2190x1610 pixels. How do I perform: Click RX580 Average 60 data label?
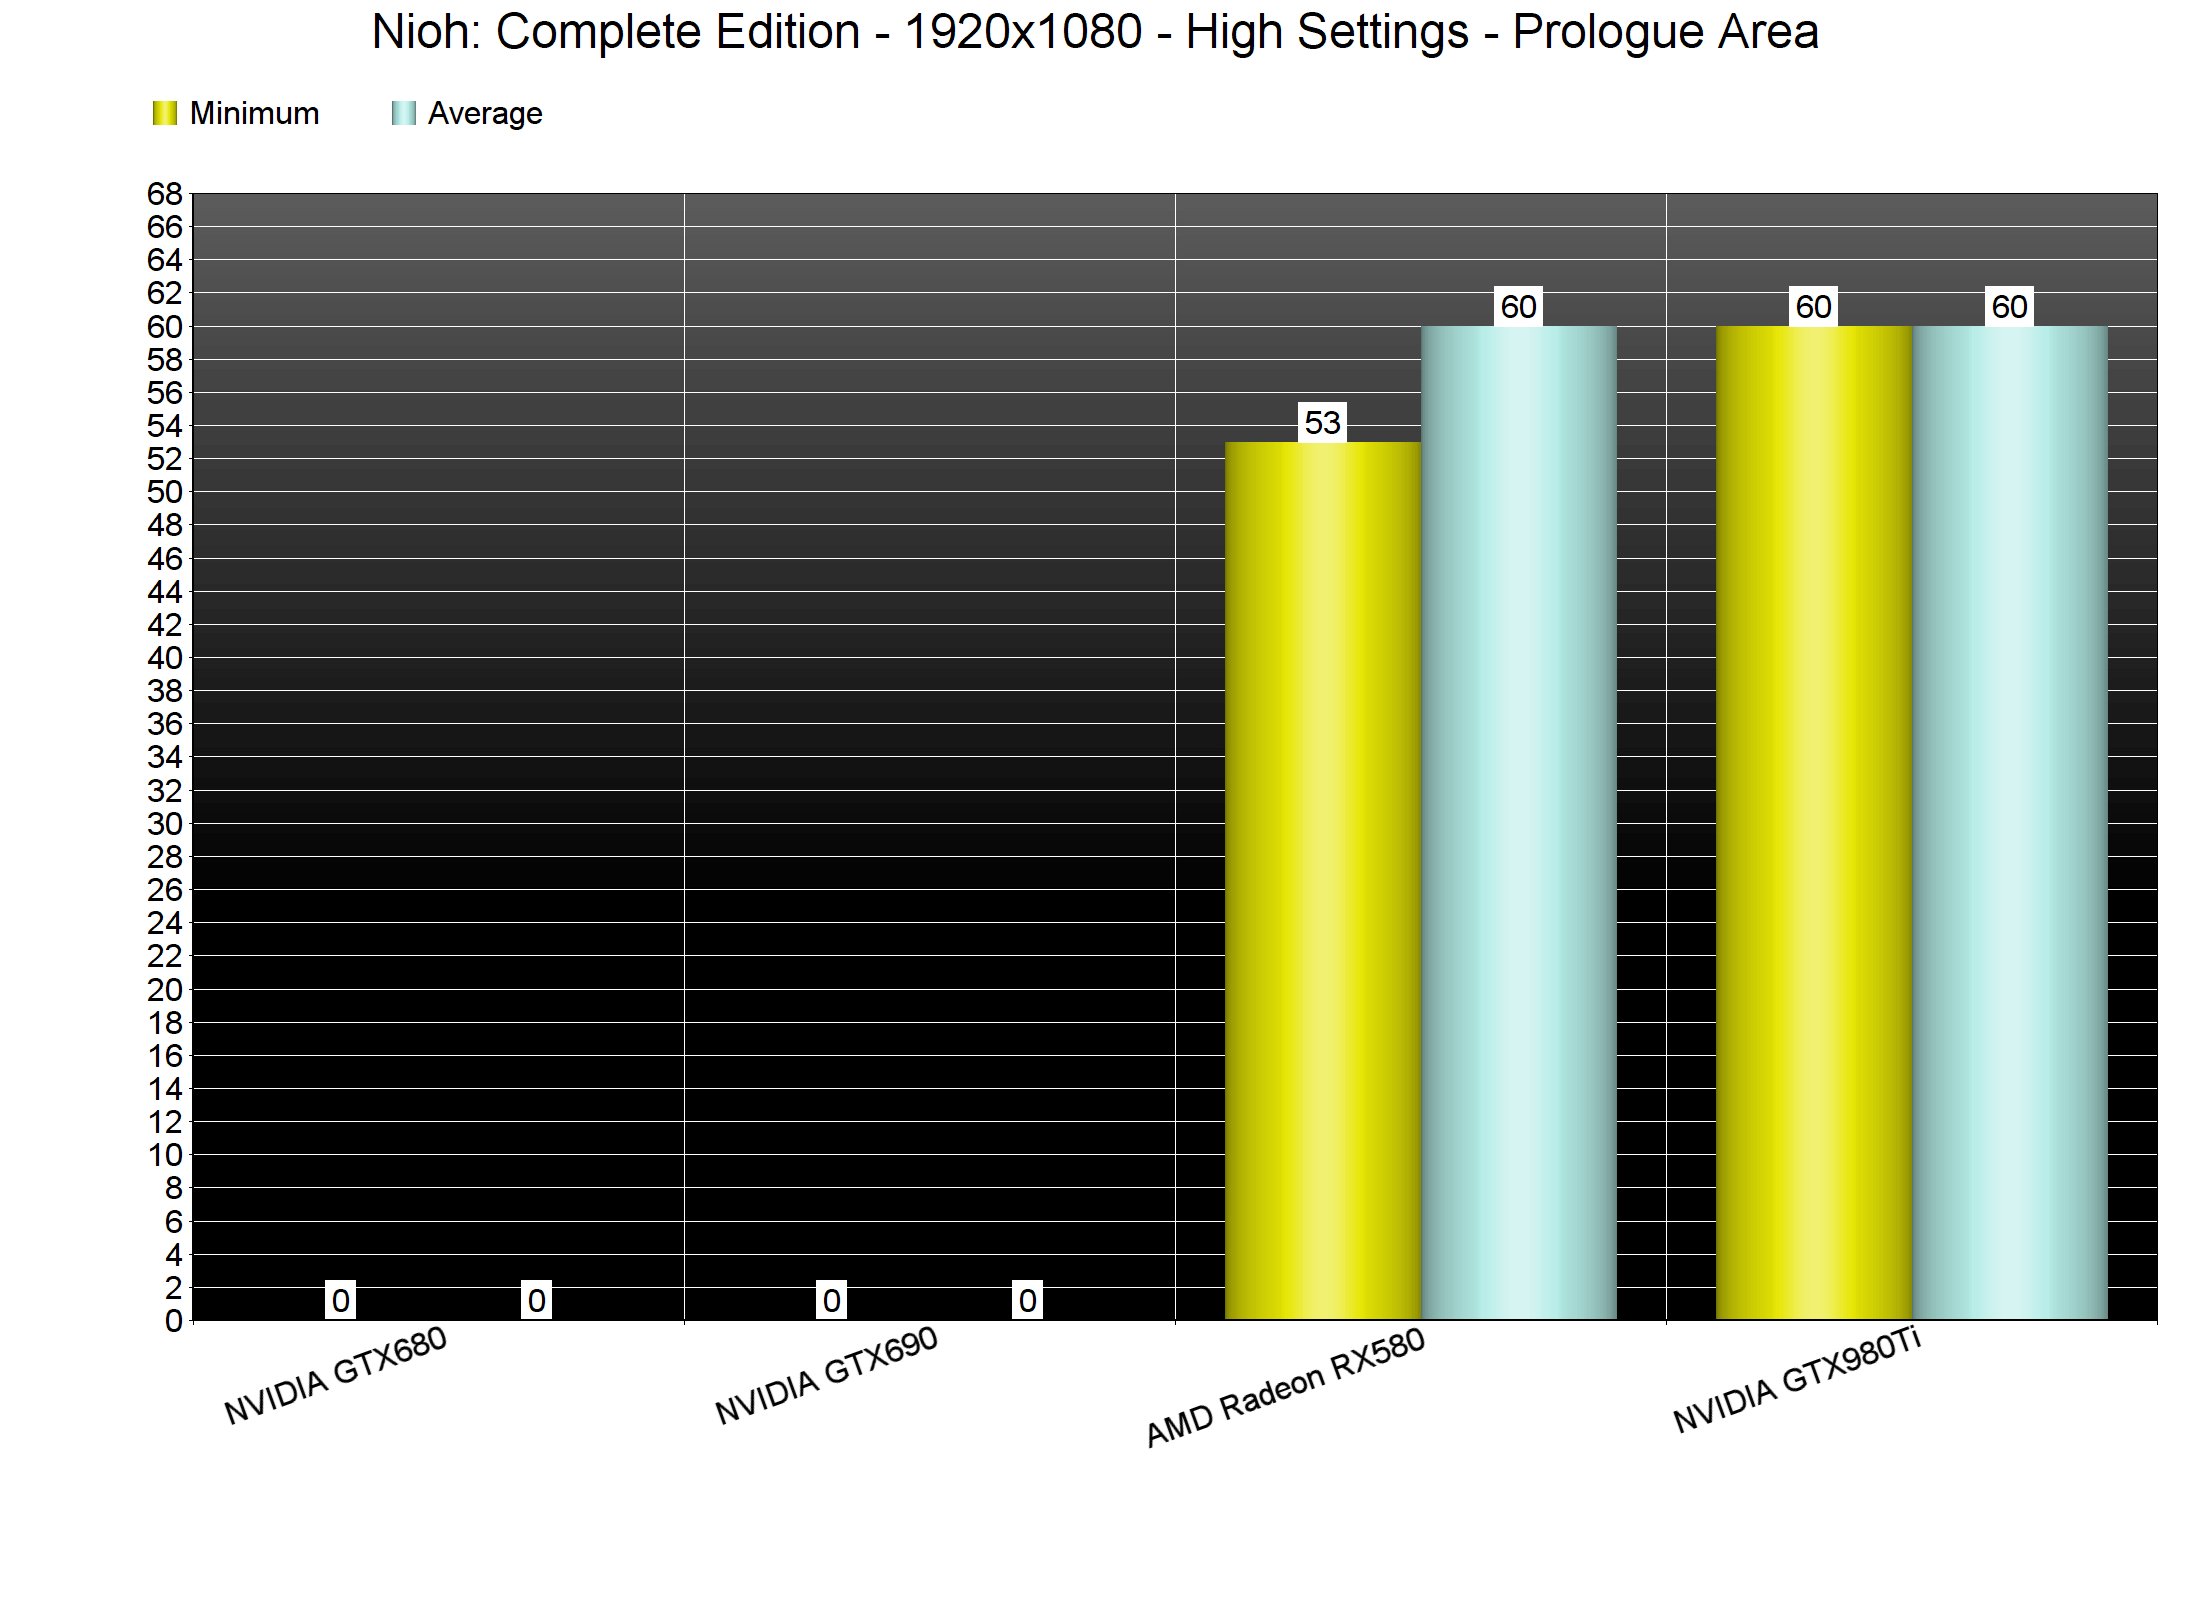click(1518, 307)
